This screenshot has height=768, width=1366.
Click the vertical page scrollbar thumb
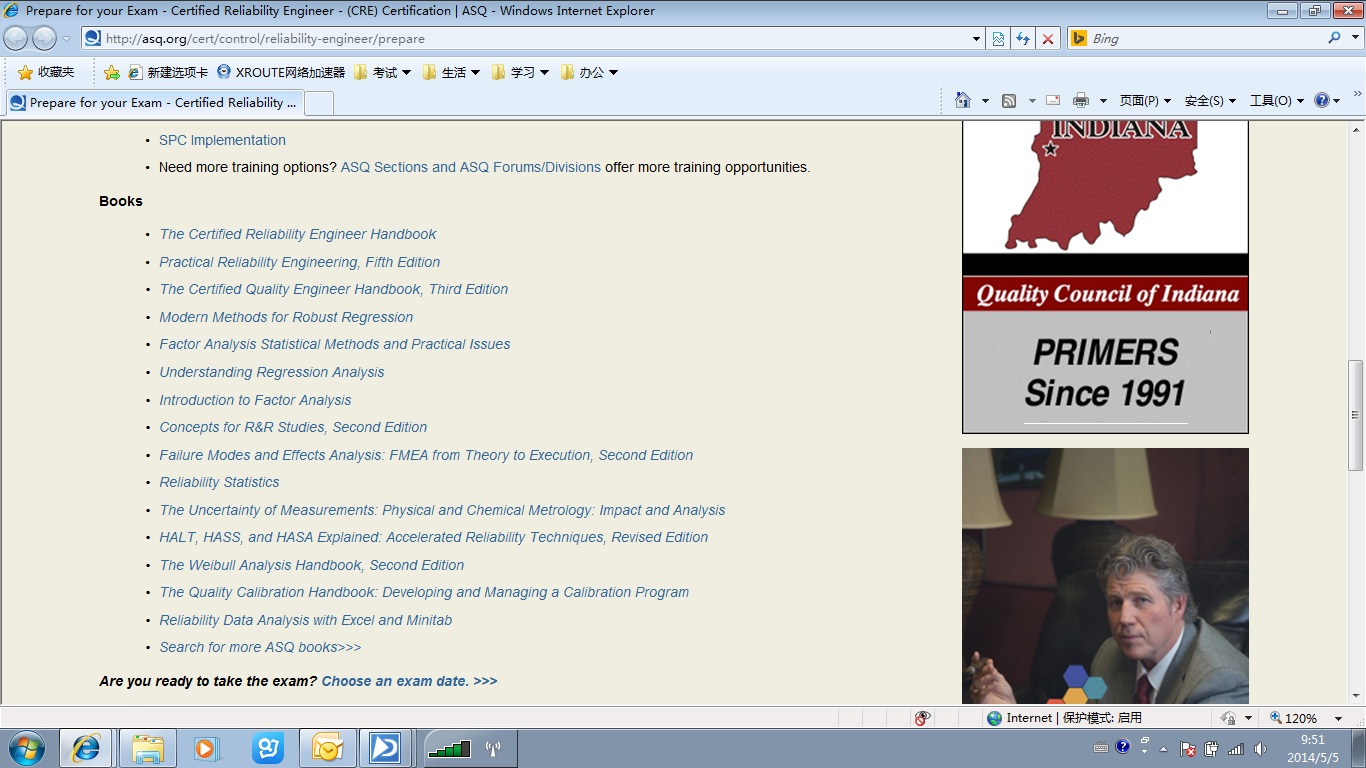[x=1356, y=415]
